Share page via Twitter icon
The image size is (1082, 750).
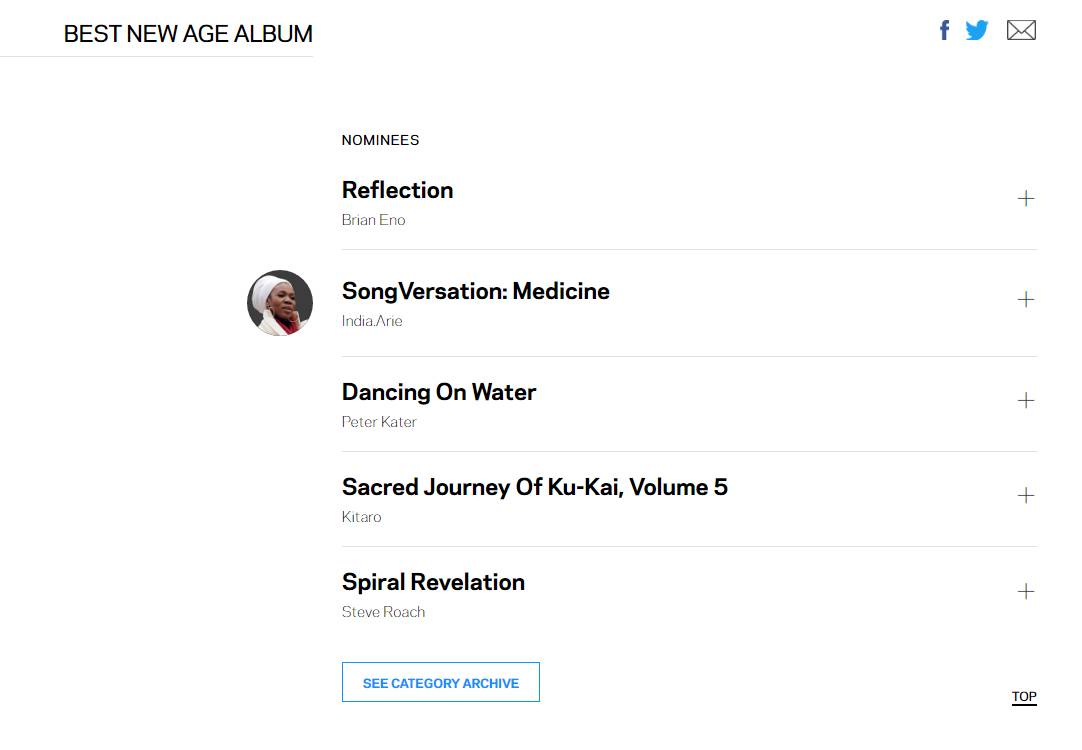[x=977, y=30]
